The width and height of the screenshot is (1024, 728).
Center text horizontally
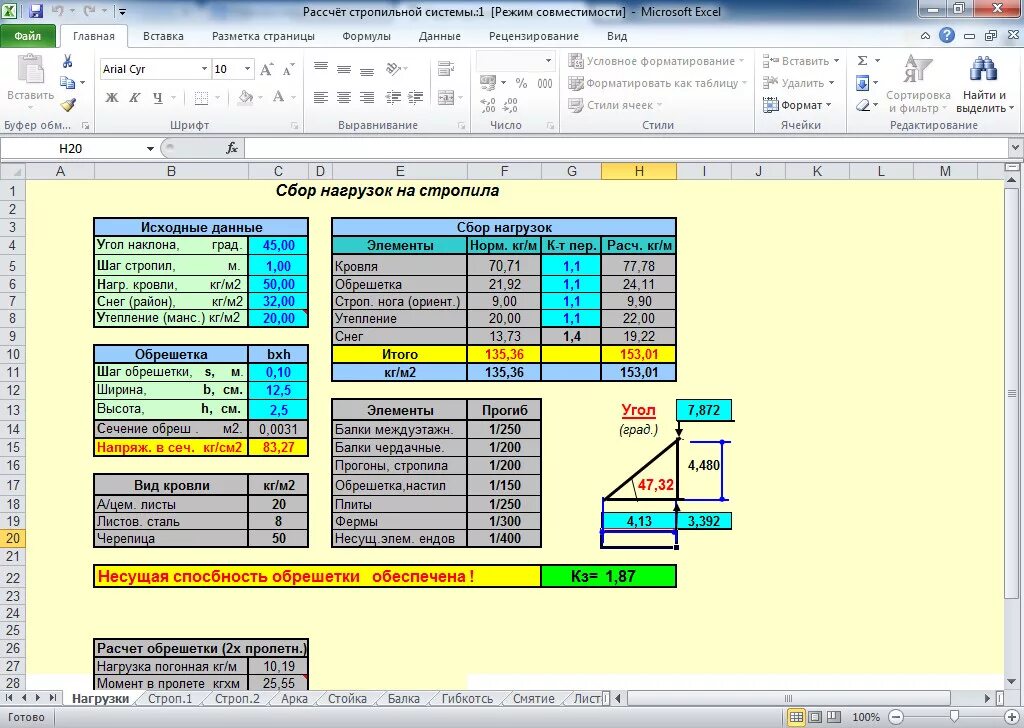[x=344, y=98]
